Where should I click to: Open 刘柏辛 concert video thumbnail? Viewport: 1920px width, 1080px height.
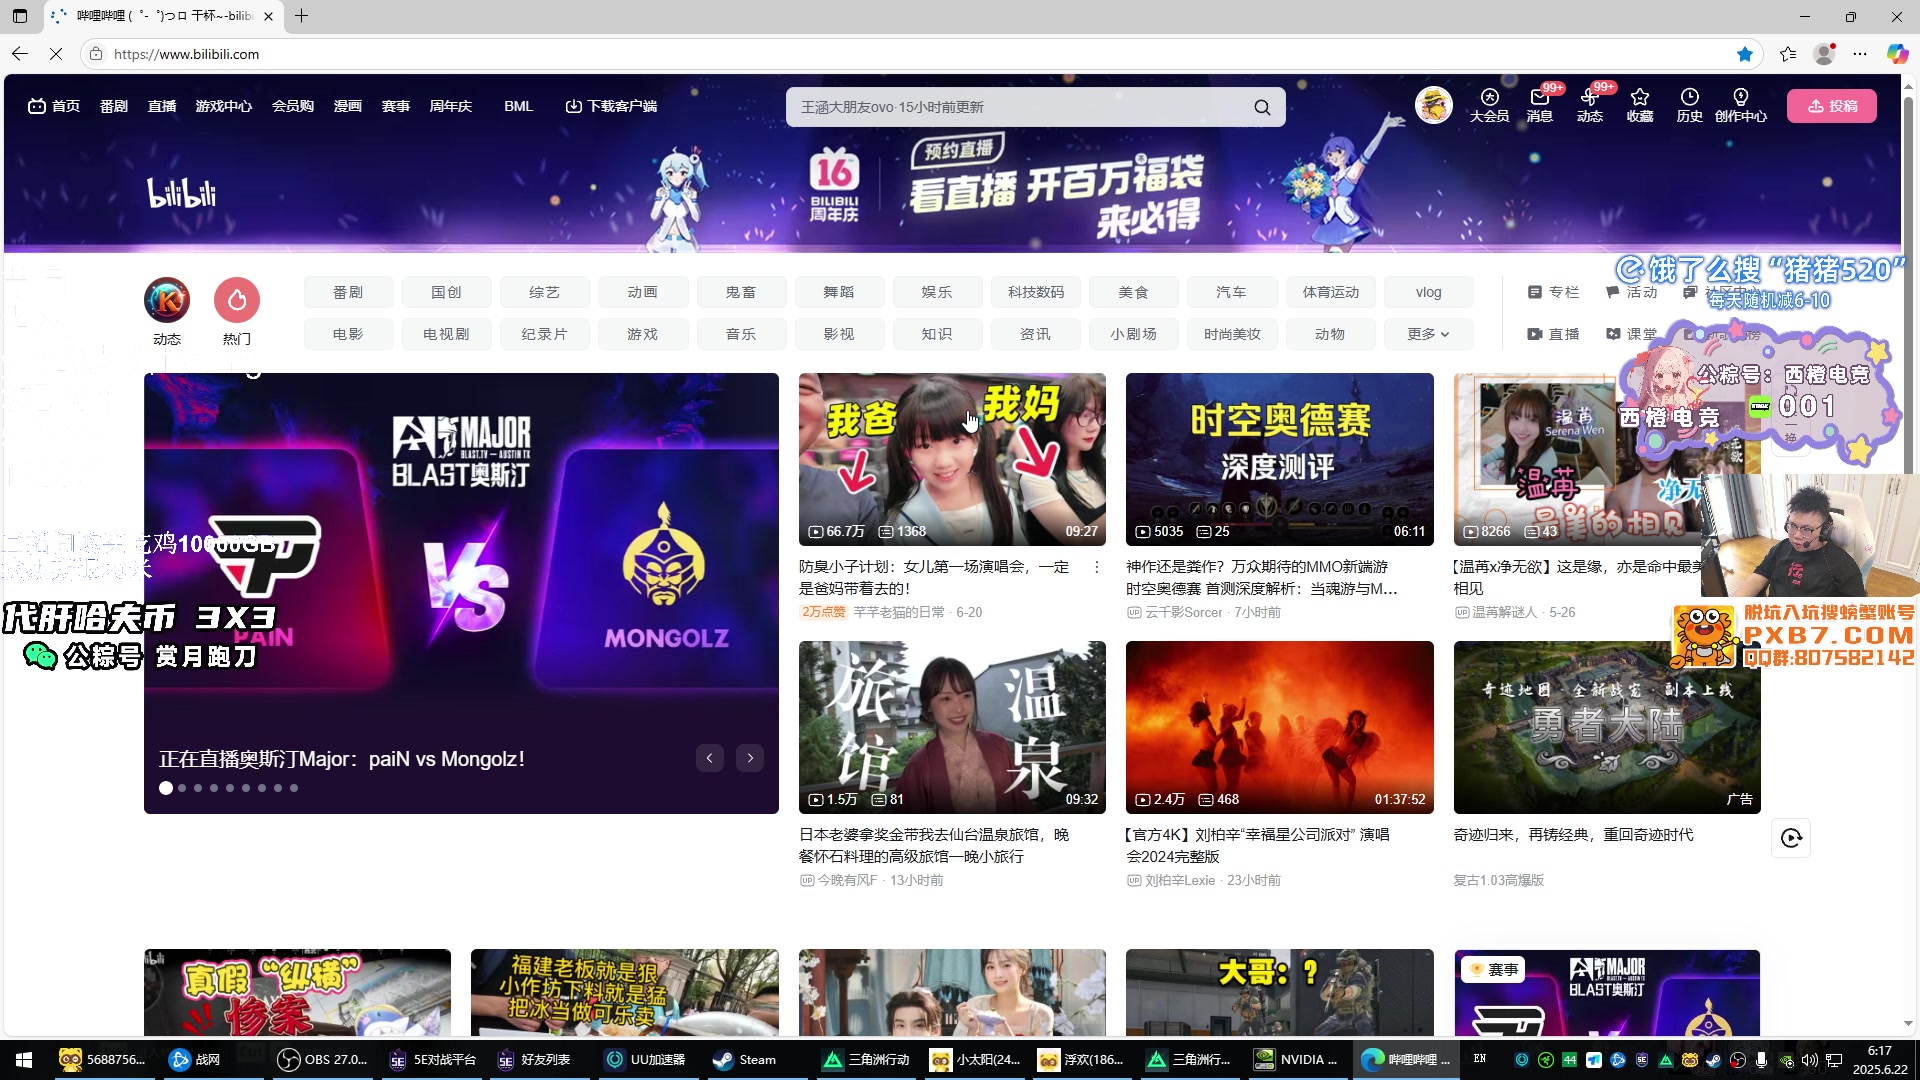click(x=1279, y=727)
